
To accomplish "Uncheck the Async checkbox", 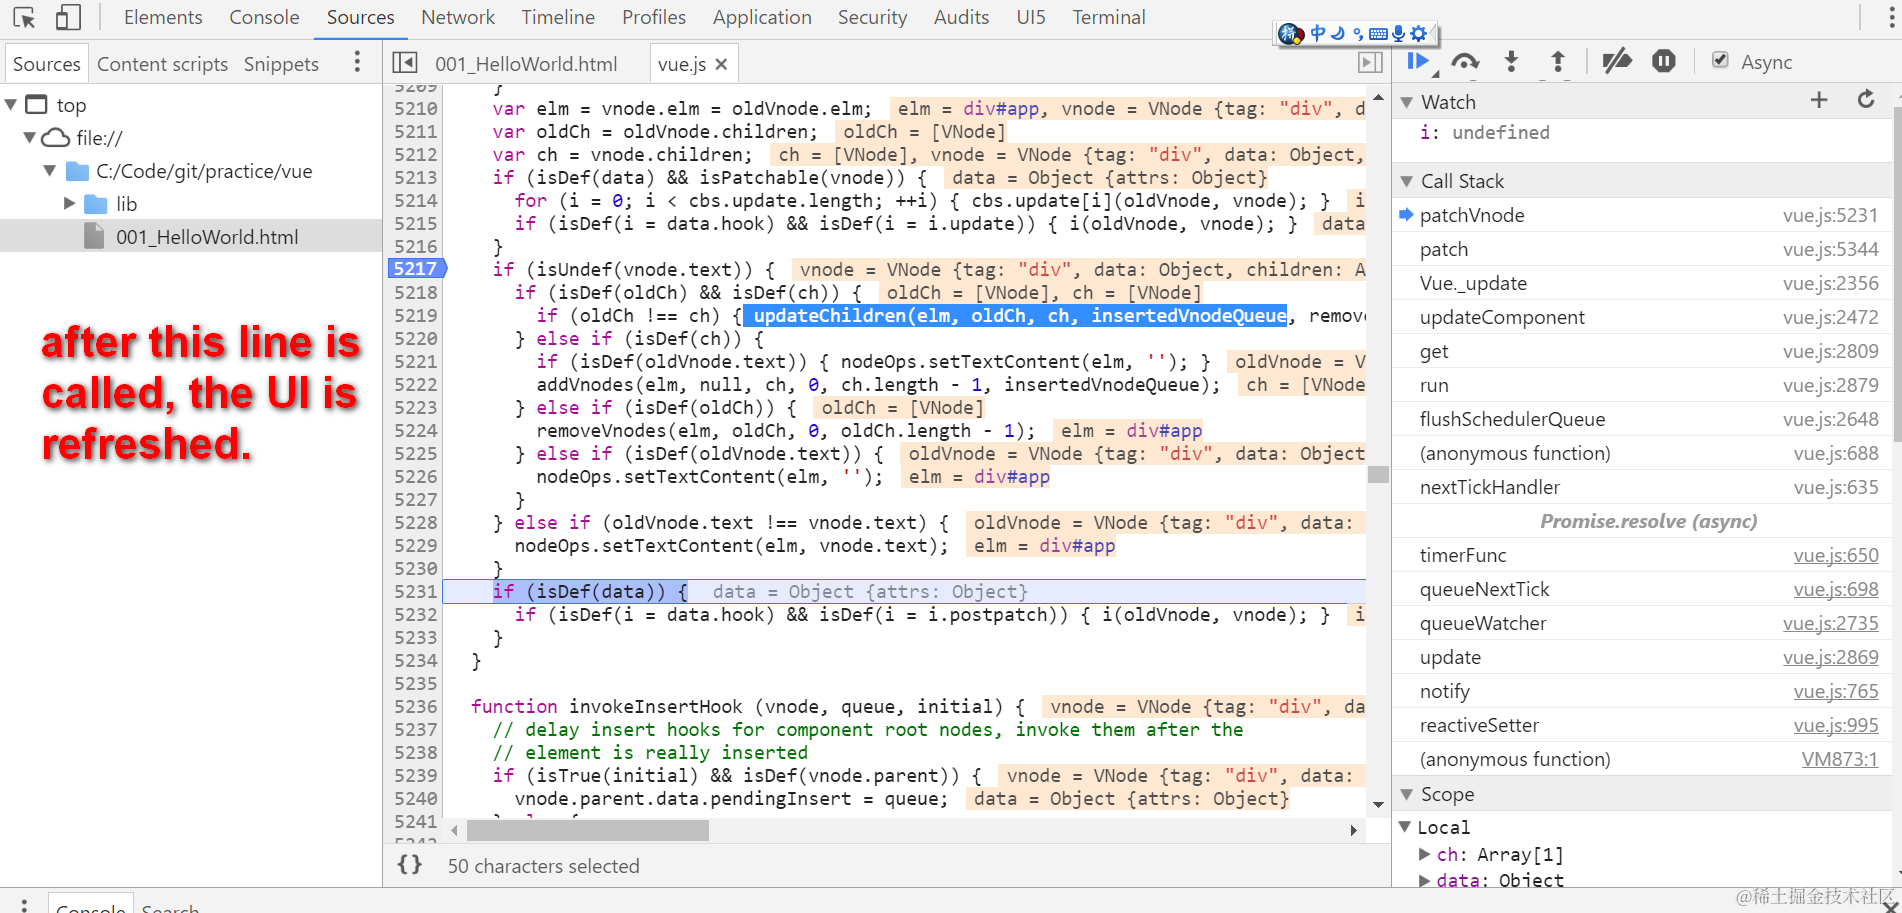I will tap(1720, 60).
